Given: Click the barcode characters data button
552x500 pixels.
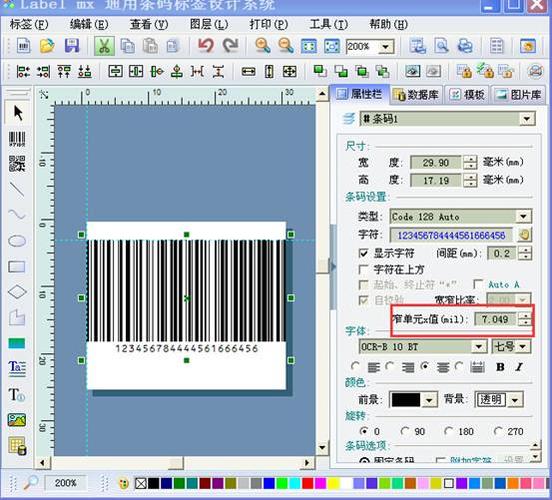Looking at the screenshot, I should 524,235.
